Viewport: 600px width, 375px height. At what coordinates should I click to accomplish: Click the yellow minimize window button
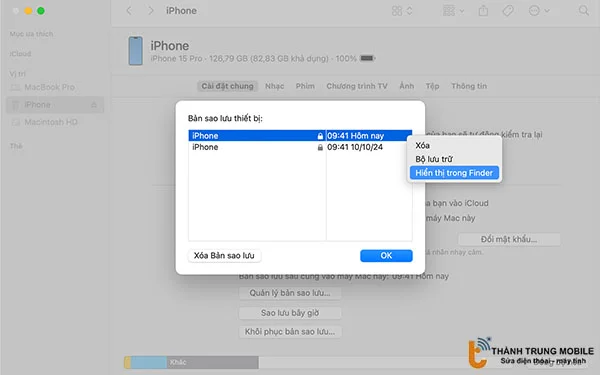pos(28,11)
